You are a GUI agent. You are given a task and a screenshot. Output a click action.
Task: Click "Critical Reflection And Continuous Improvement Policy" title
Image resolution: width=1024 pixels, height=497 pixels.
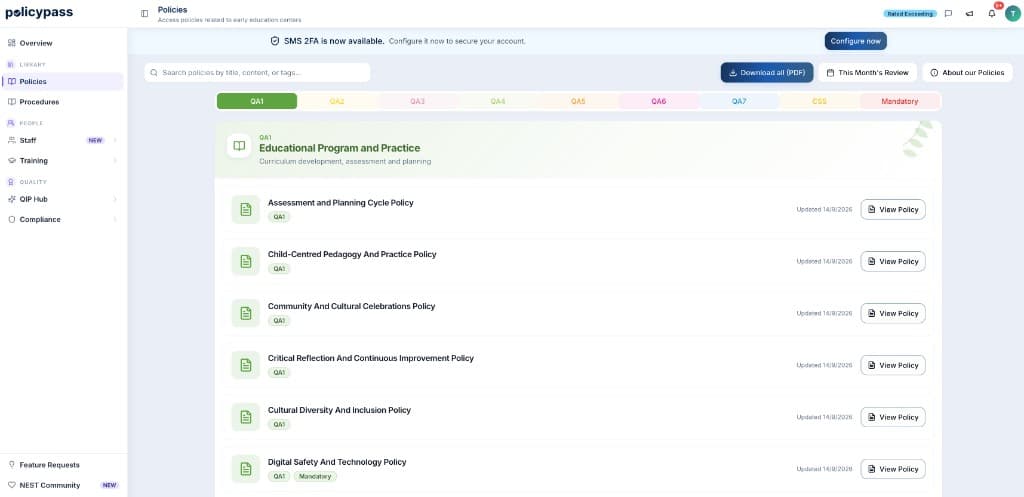coord(370,358)
